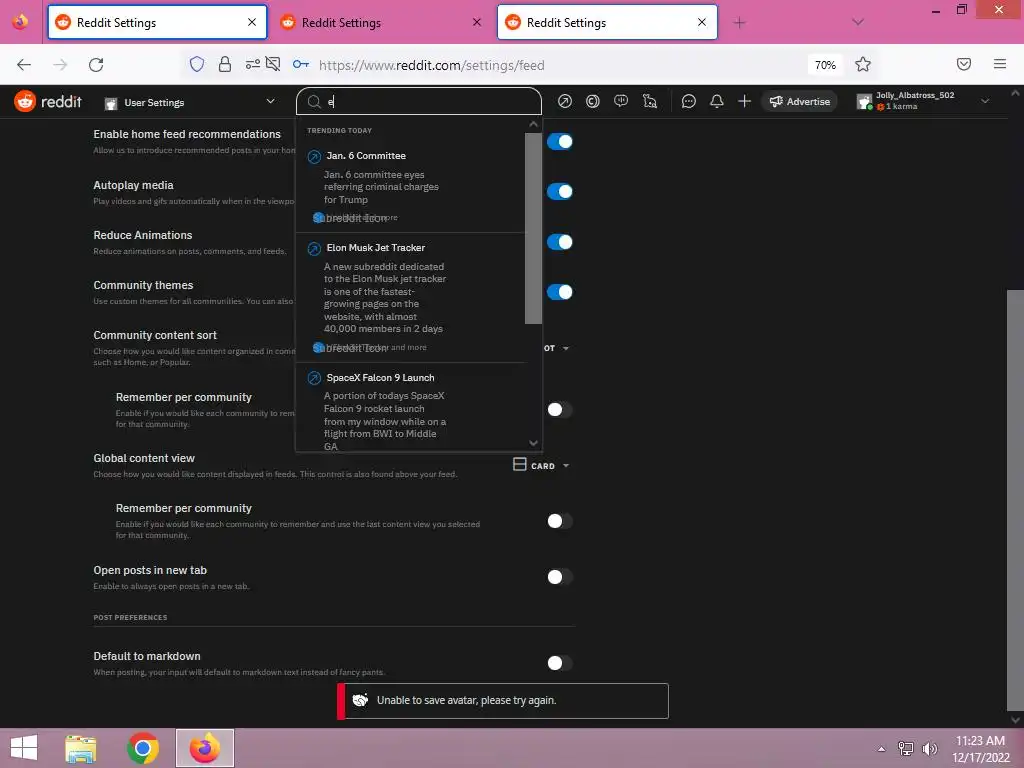This screenshot has width=1024, height=768.
Task: Click the Reddit logo home icon
Action: [x=25, y=101]
